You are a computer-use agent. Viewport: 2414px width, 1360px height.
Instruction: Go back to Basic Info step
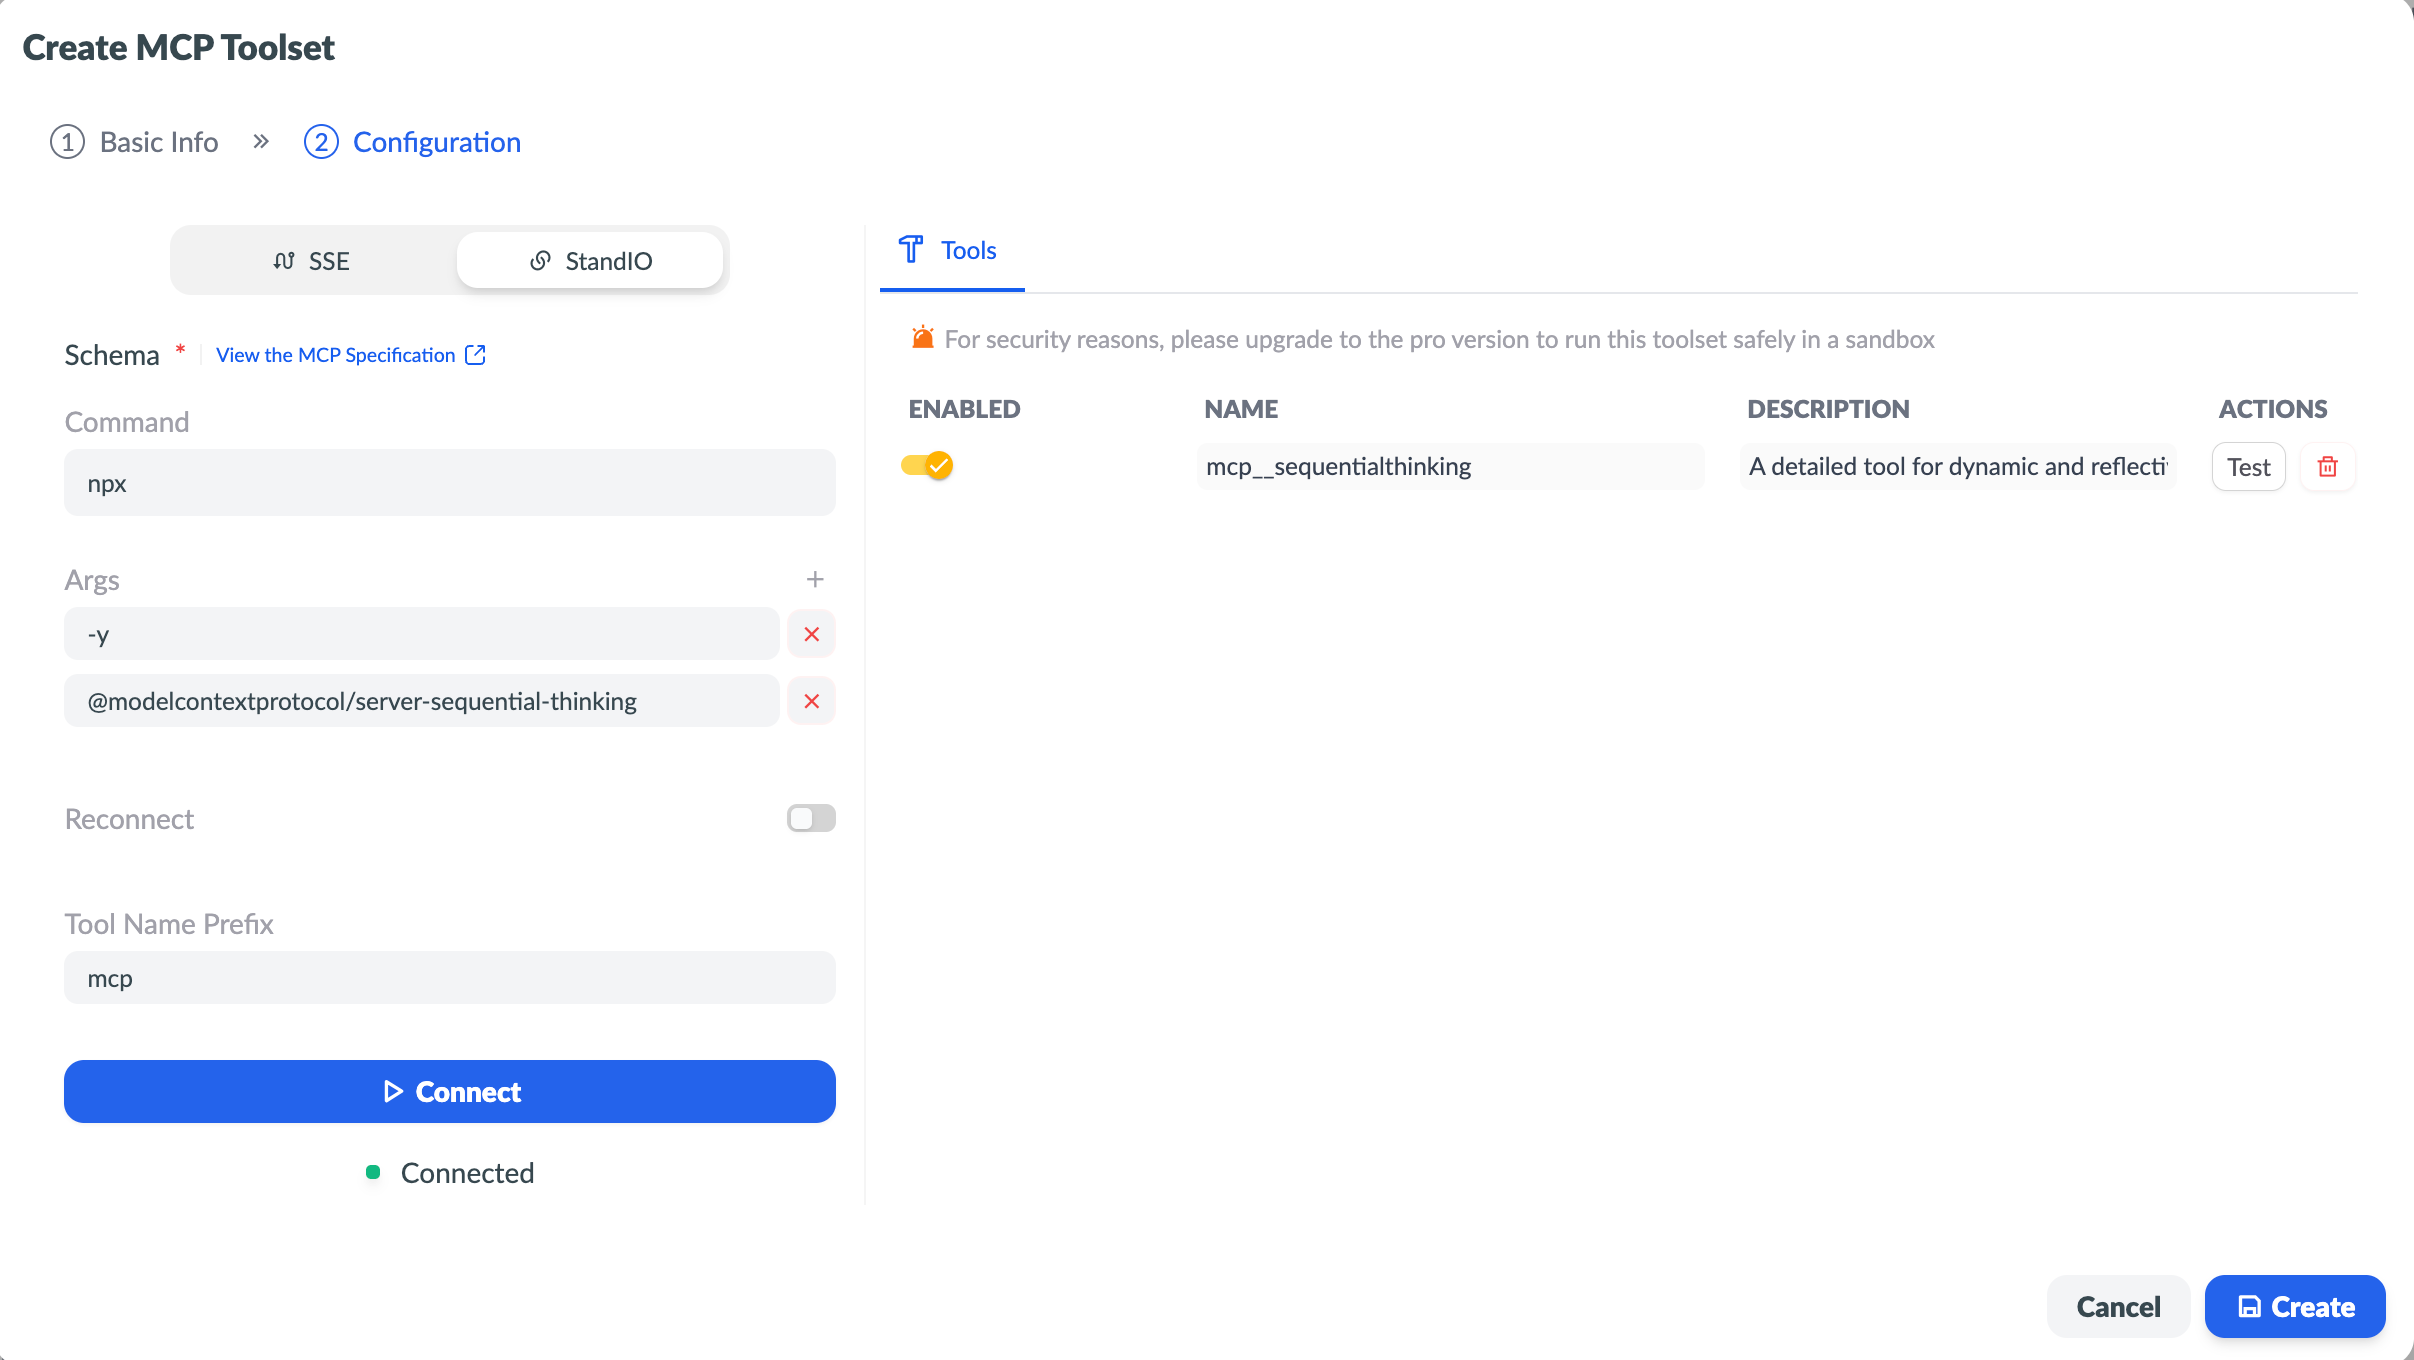(x=158, y=142)
